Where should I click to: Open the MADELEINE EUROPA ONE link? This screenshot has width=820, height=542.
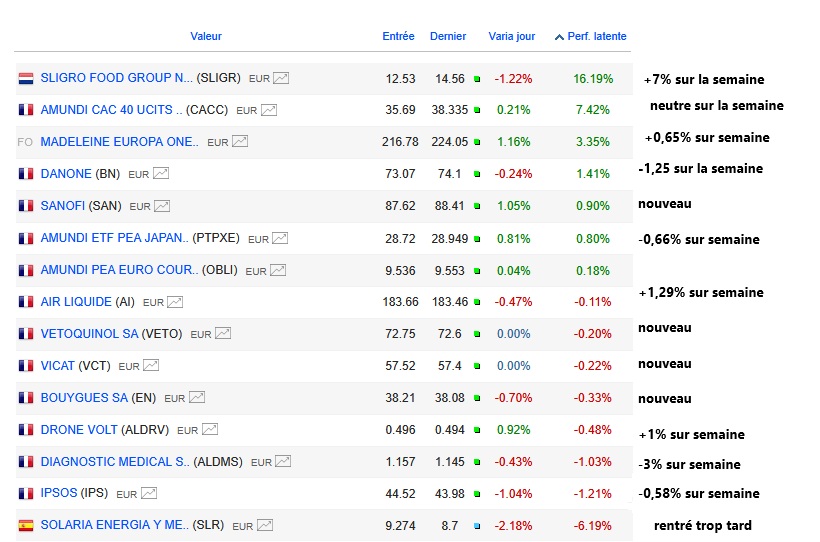pos(120,142)
